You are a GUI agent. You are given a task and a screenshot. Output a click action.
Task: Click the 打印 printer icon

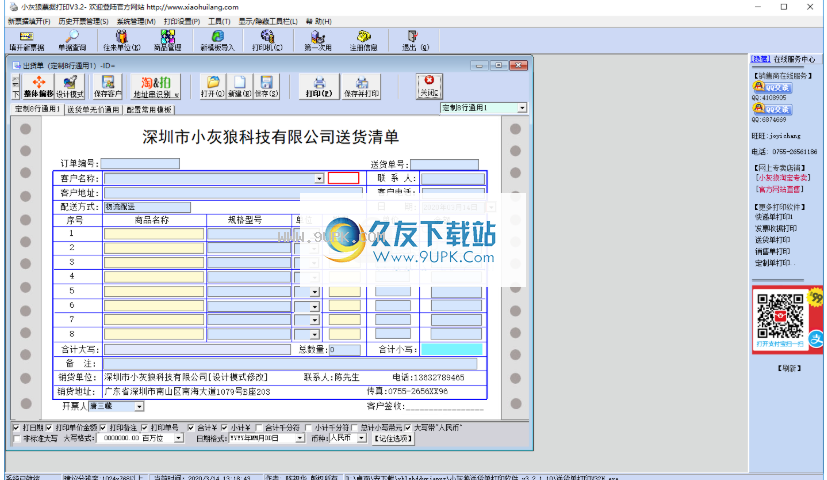319,87
